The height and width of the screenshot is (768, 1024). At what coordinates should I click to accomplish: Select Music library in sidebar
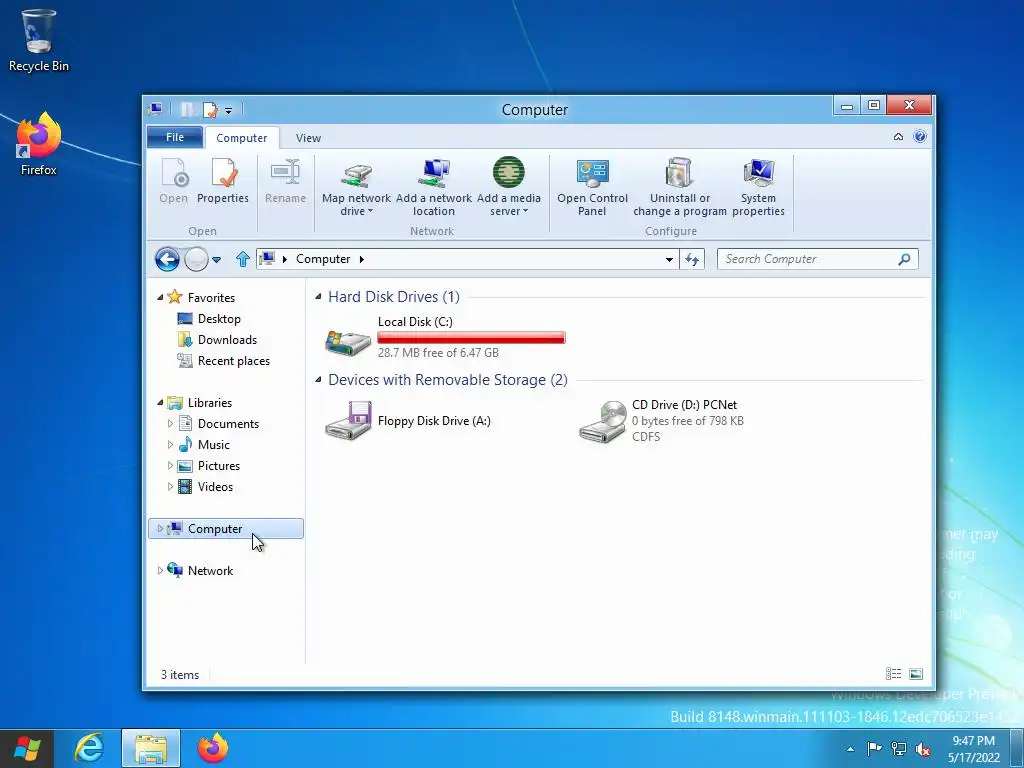pos(214,445)
